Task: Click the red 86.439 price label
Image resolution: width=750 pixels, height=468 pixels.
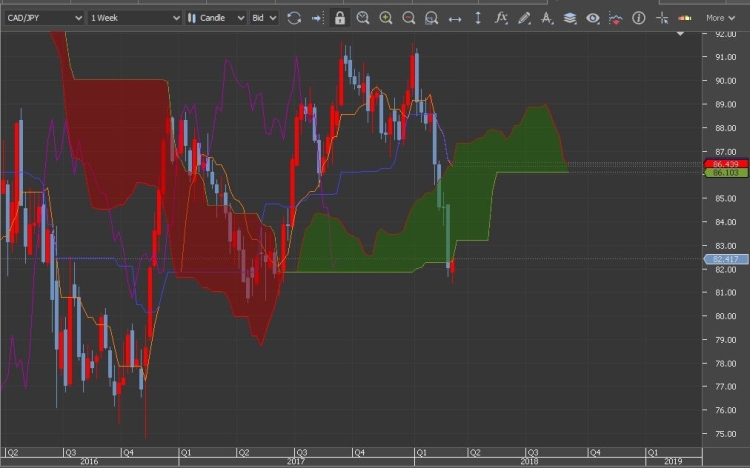Action: [x=727, y=163]
